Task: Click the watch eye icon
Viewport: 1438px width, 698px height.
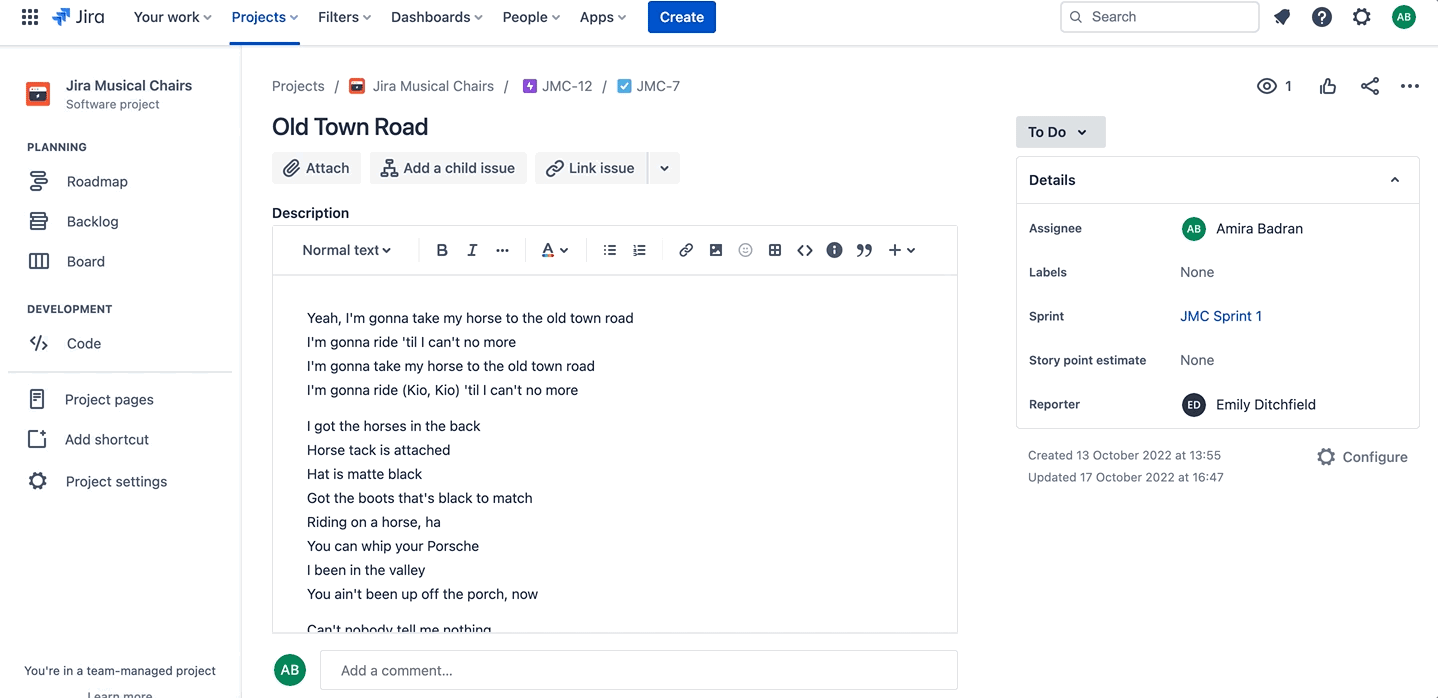Action: point(1267,86)
